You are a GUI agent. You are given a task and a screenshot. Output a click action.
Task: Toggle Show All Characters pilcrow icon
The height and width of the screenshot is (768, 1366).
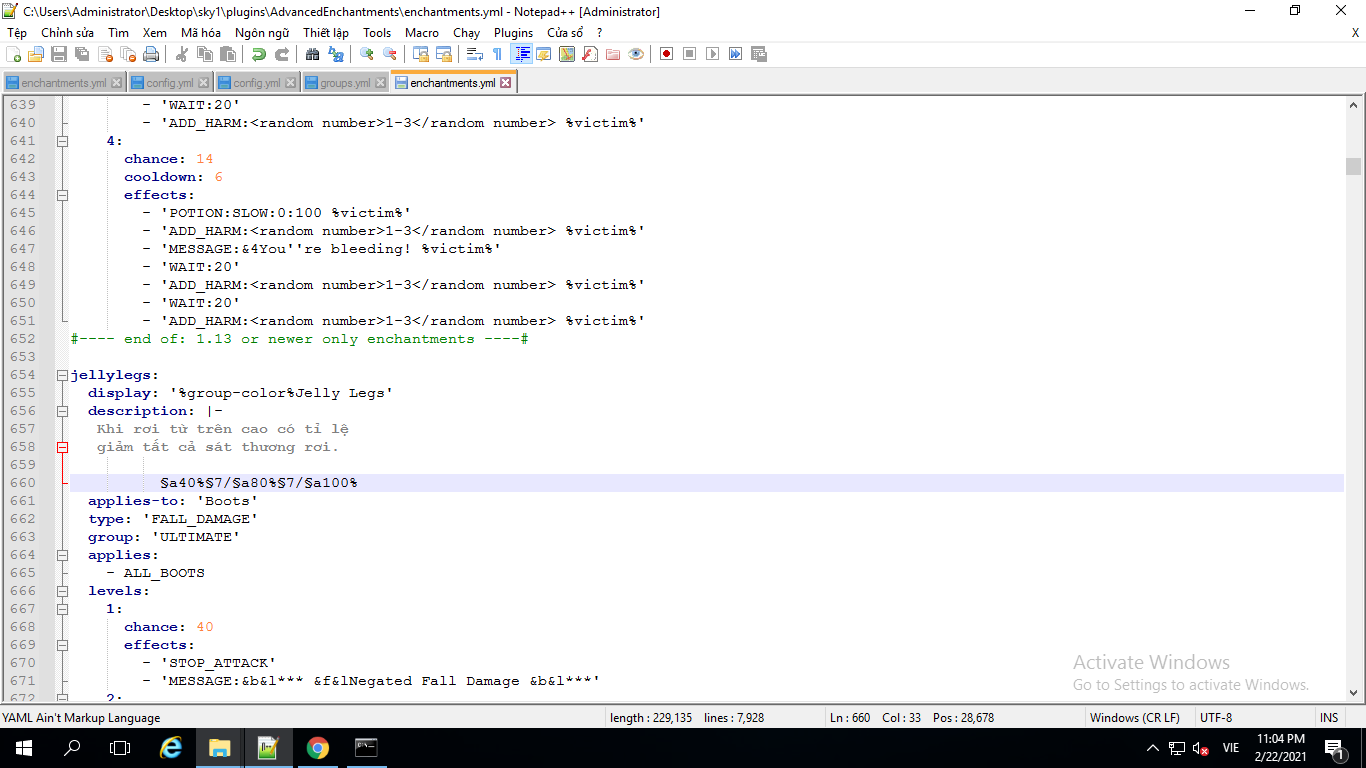497,54
